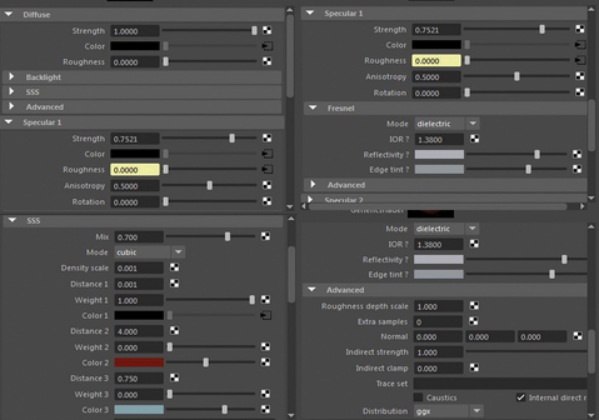Image resolution: width=599 pixels, height=420 pixels.
Task: Click the Anisotropy slider in the left panel
Action: coord(210,186)
